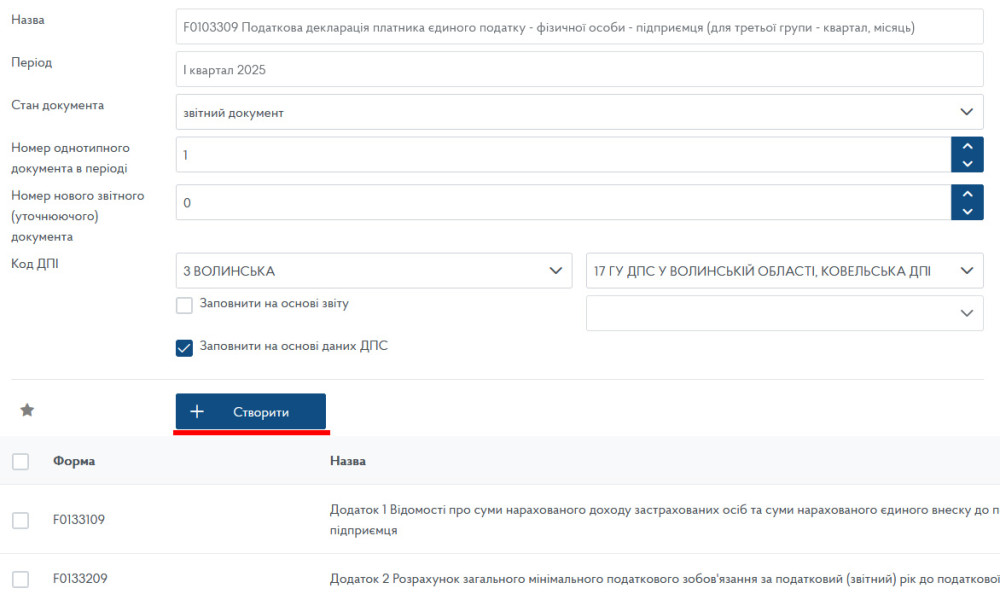Viewport: 1000px width, 600px height.
Task: Increment the new clarifying document number
Action: tap(966, 193)
